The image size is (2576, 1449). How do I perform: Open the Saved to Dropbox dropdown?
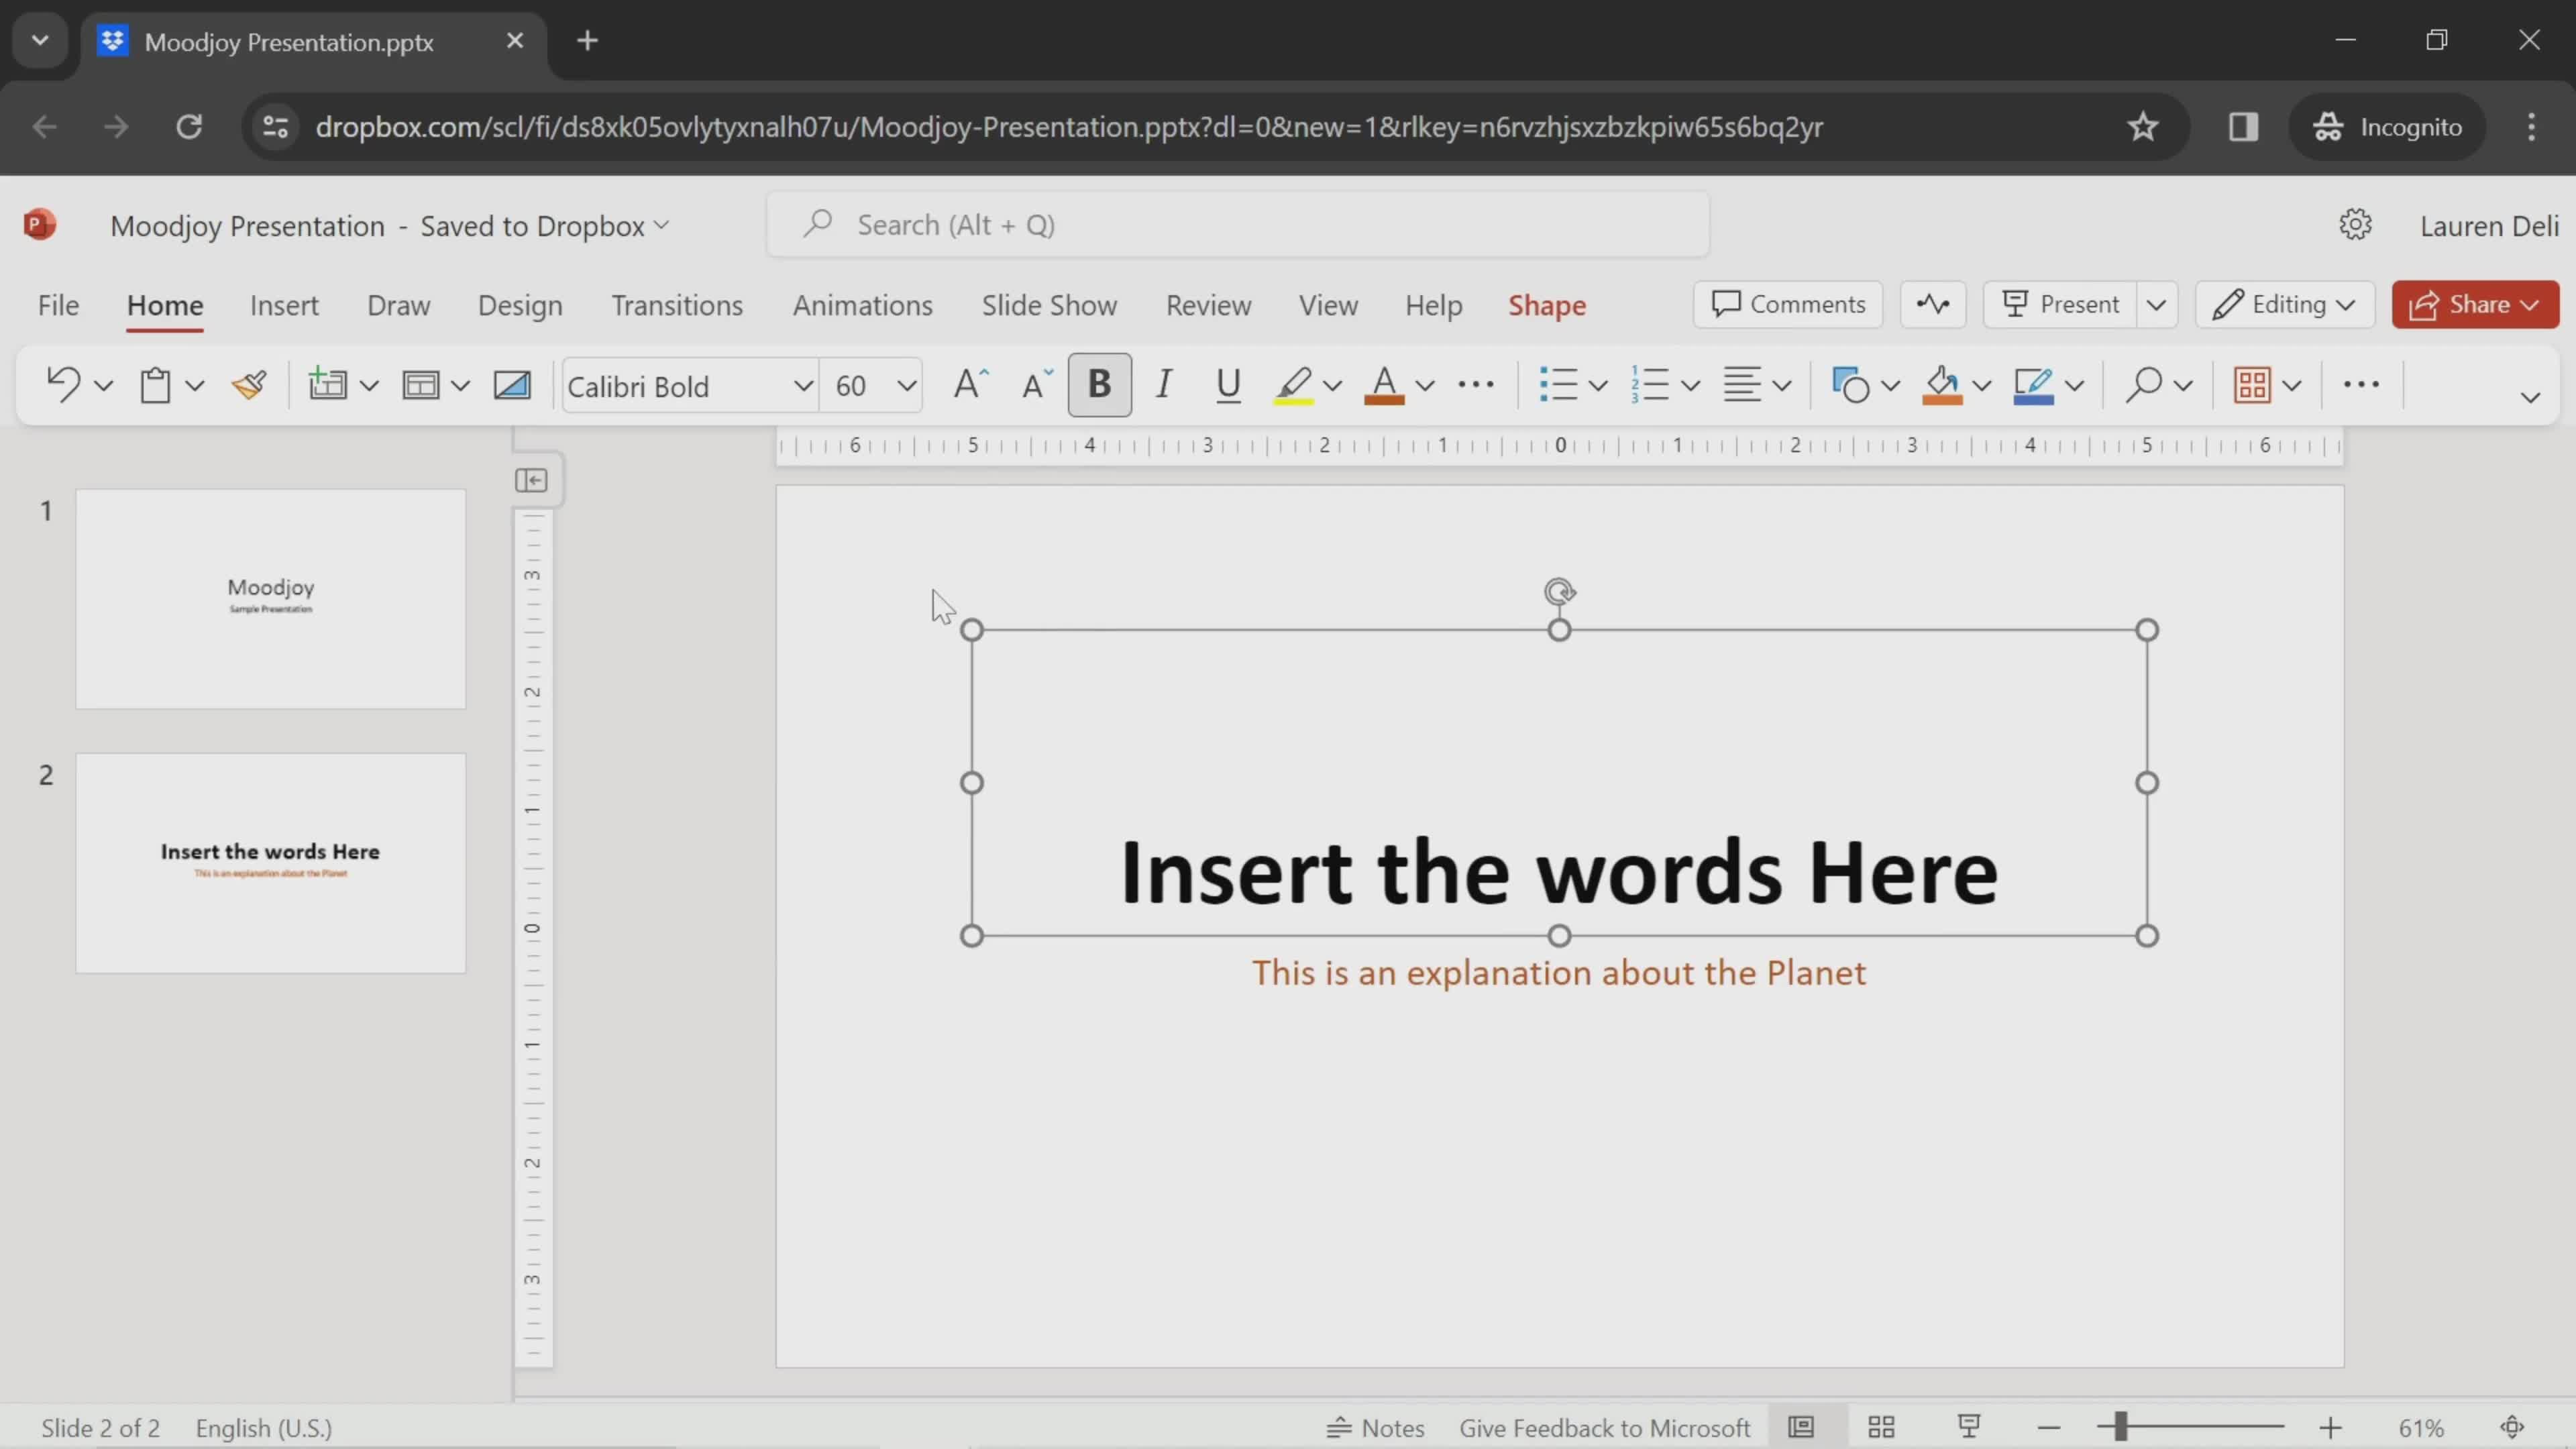[x=544, y=226]
